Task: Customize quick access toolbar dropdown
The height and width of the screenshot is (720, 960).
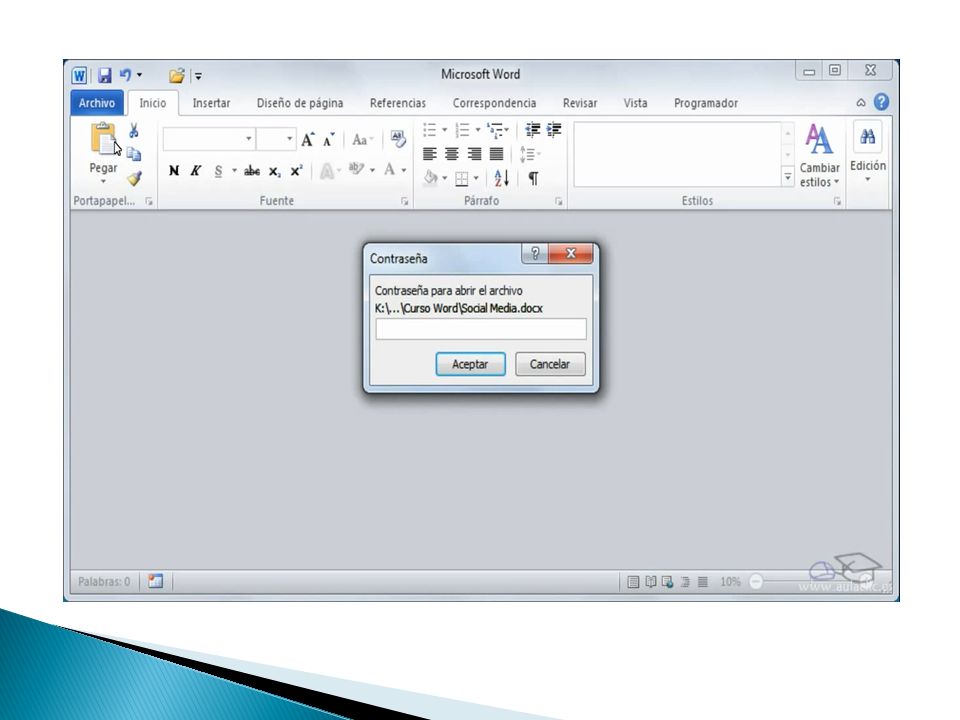Action: click(x=198, y=76)
